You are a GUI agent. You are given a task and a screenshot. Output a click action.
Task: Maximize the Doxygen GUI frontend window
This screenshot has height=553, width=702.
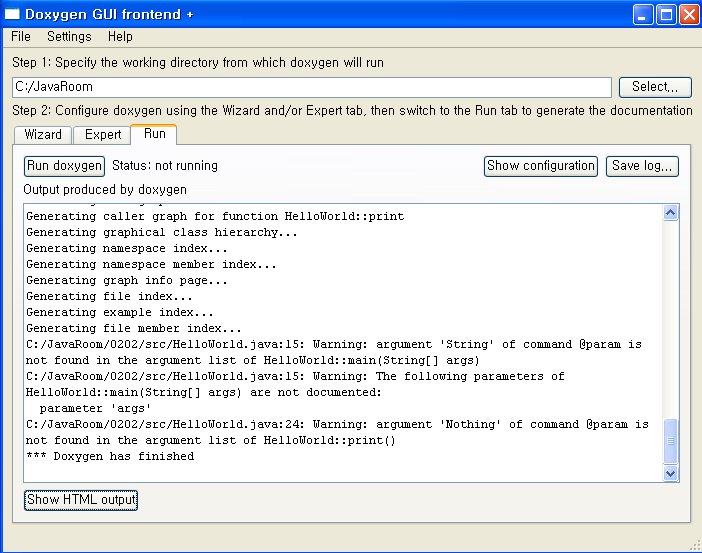pyautogui.click(x=666, y=15)
